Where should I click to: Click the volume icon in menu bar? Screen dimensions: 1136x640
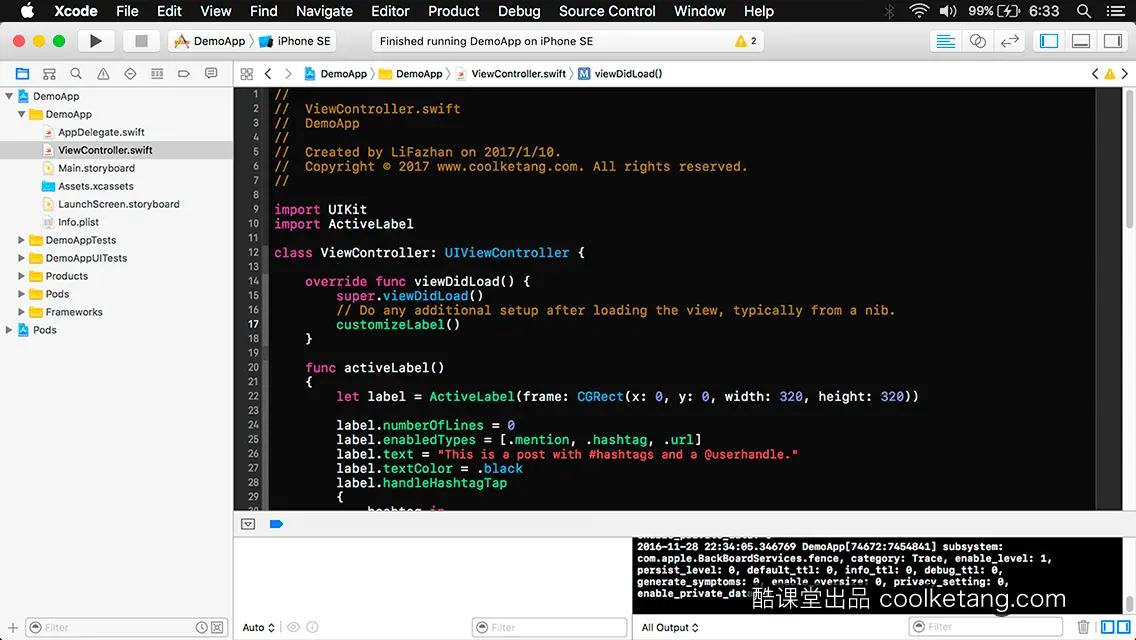pyautogui.click(x=948, y=11)
